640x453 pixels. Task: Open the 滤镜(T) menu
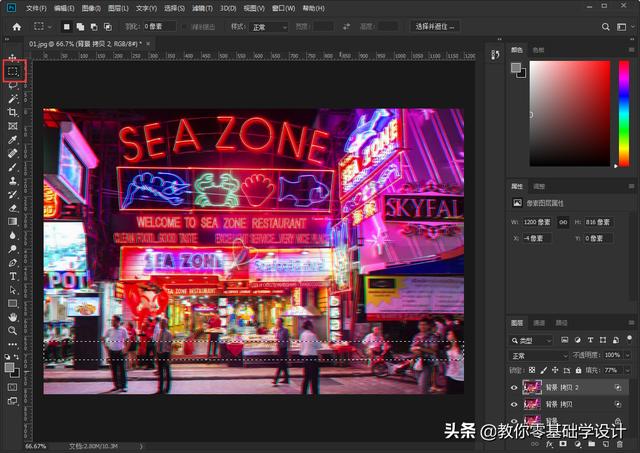pos(202,8)
